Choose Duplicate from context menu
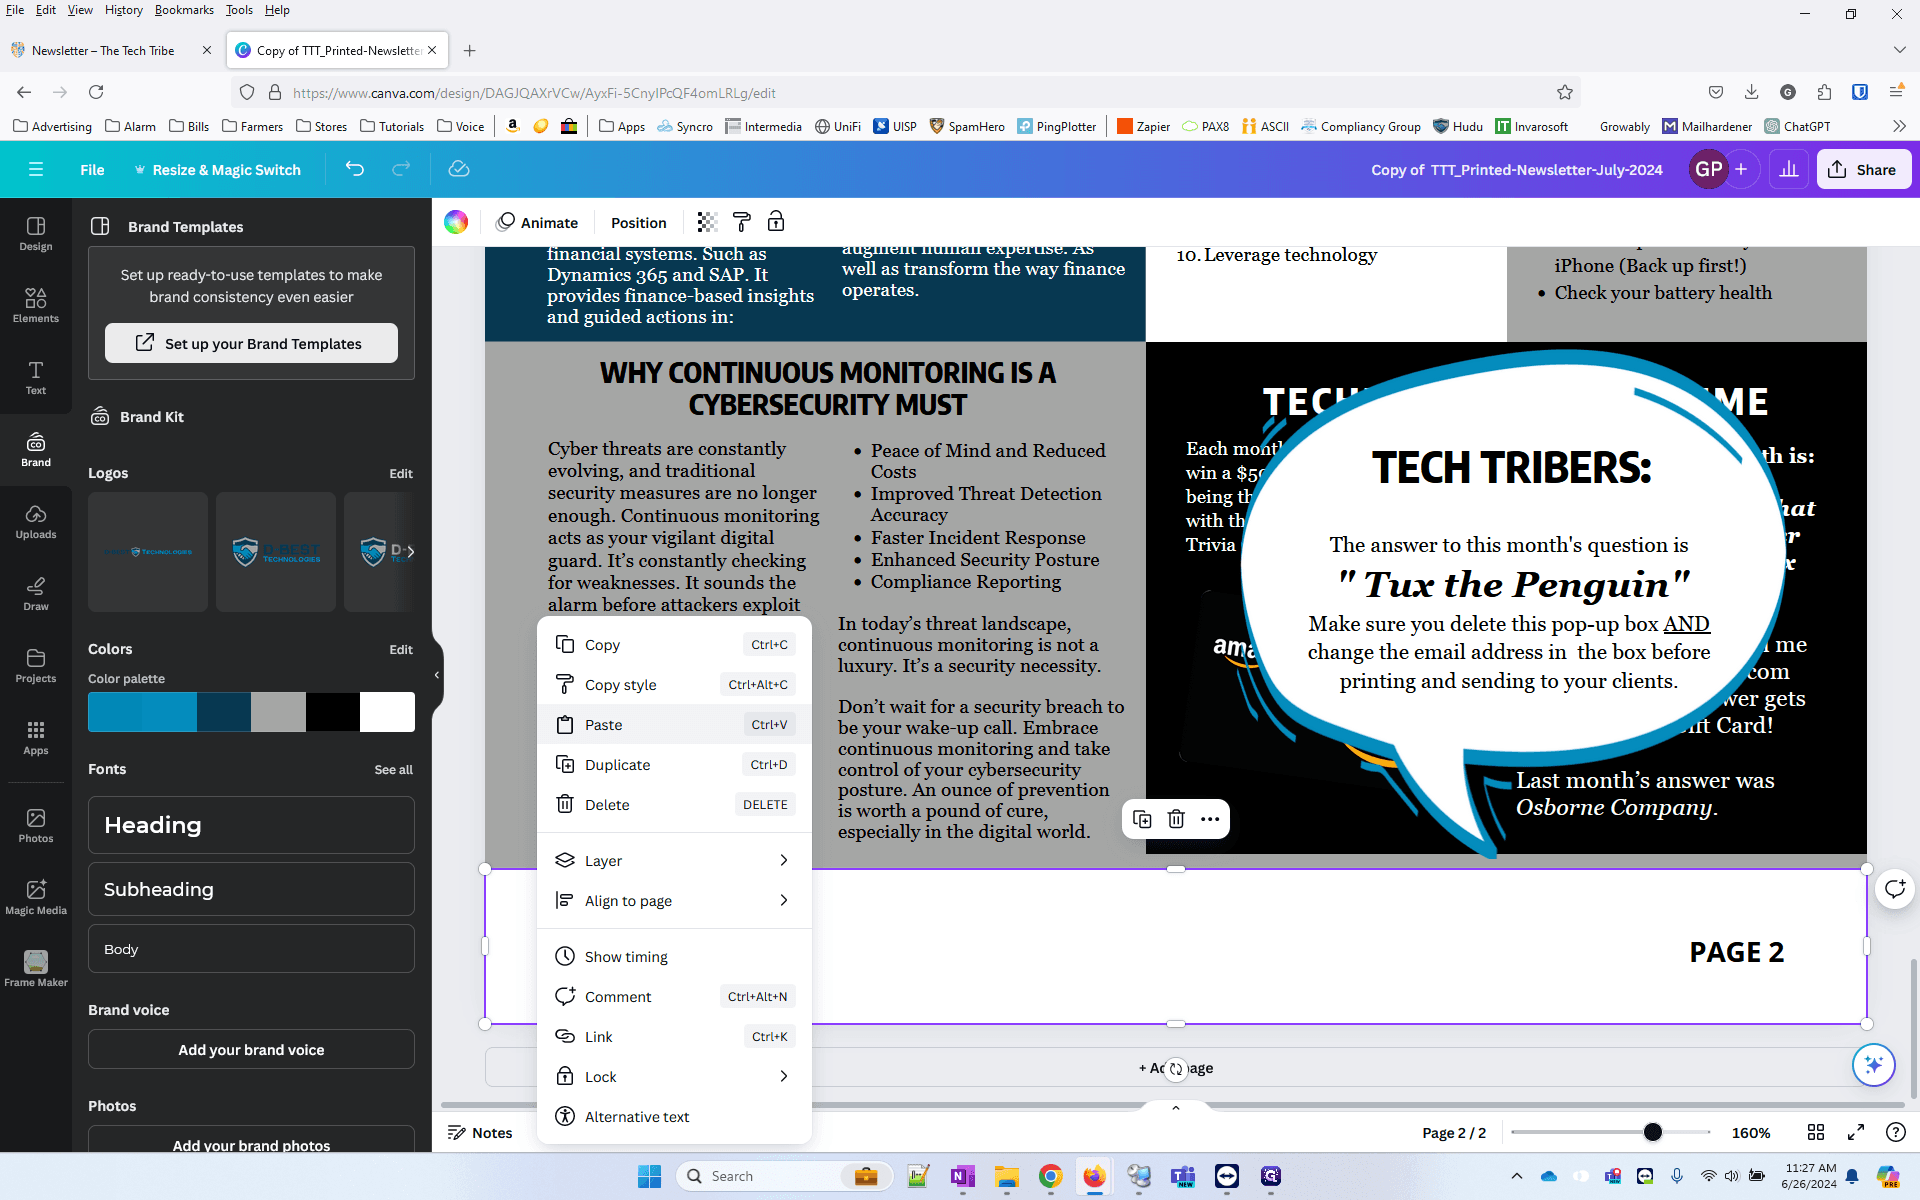Viewport: 1920px width, 1200px height. pyautogui.click(x=674, y=765)
